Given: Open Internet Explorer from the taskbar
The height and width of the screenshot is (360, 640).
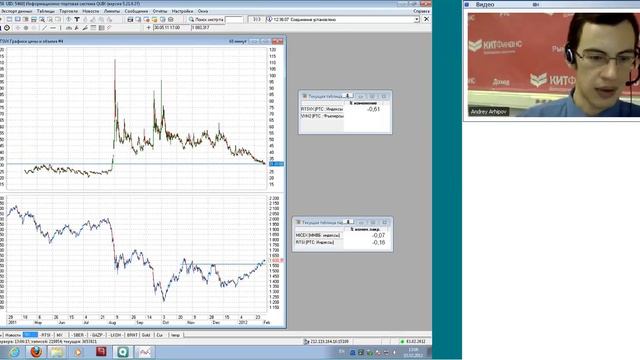Looking at the screenshot, I should point(15,352).
